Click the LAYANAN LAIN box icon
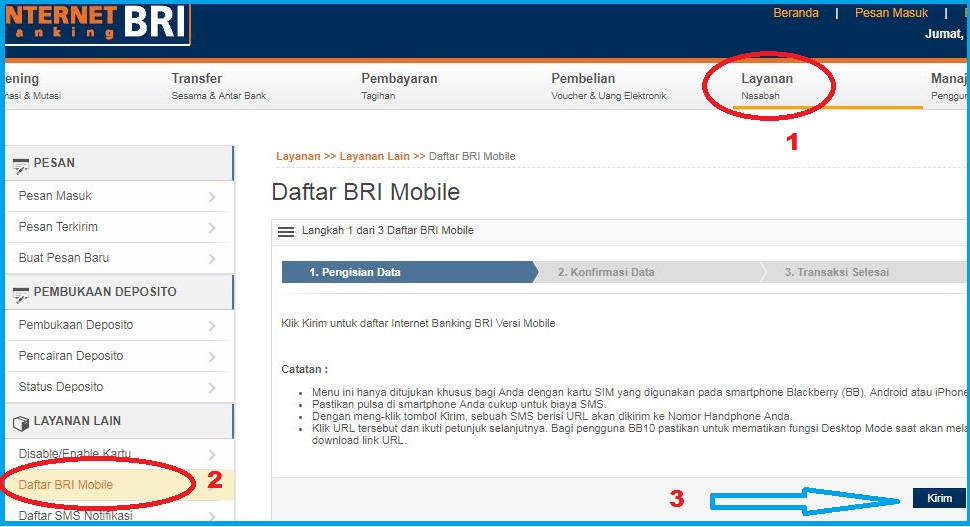970x527 pixels. pos(20,423)
